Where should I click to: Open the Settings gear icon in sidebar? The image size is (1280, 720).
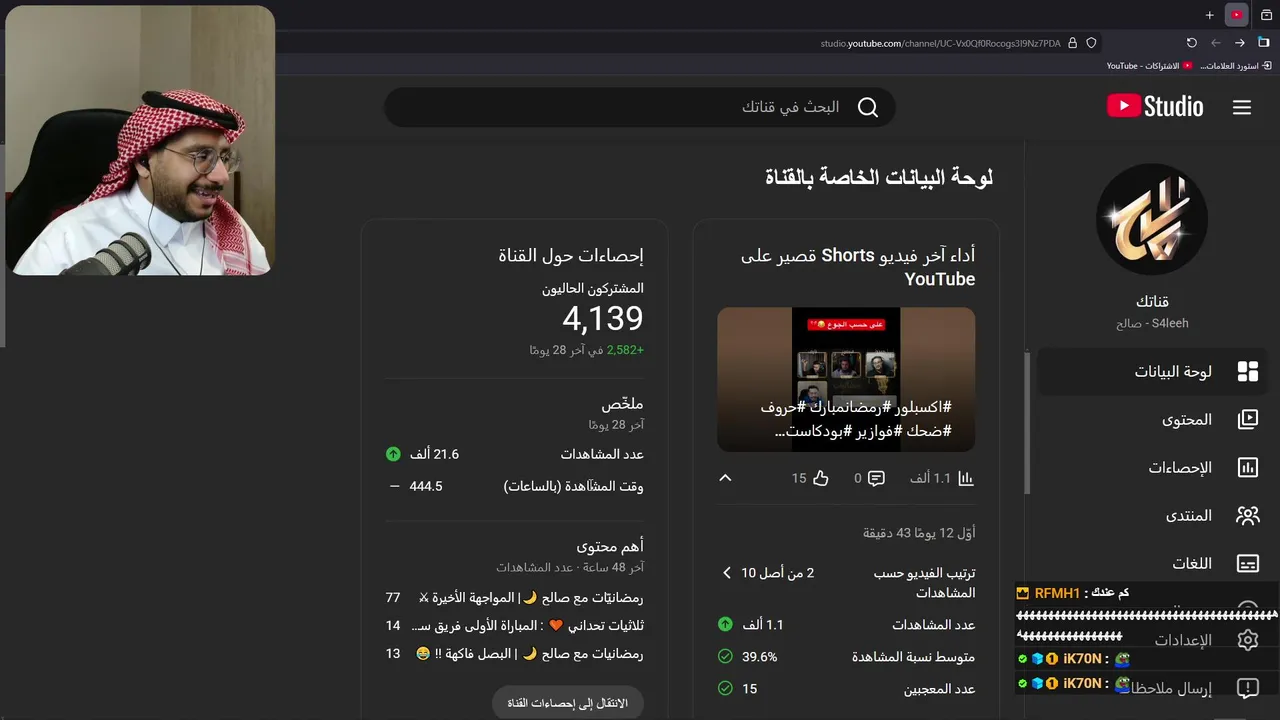tap(1248, 640)
